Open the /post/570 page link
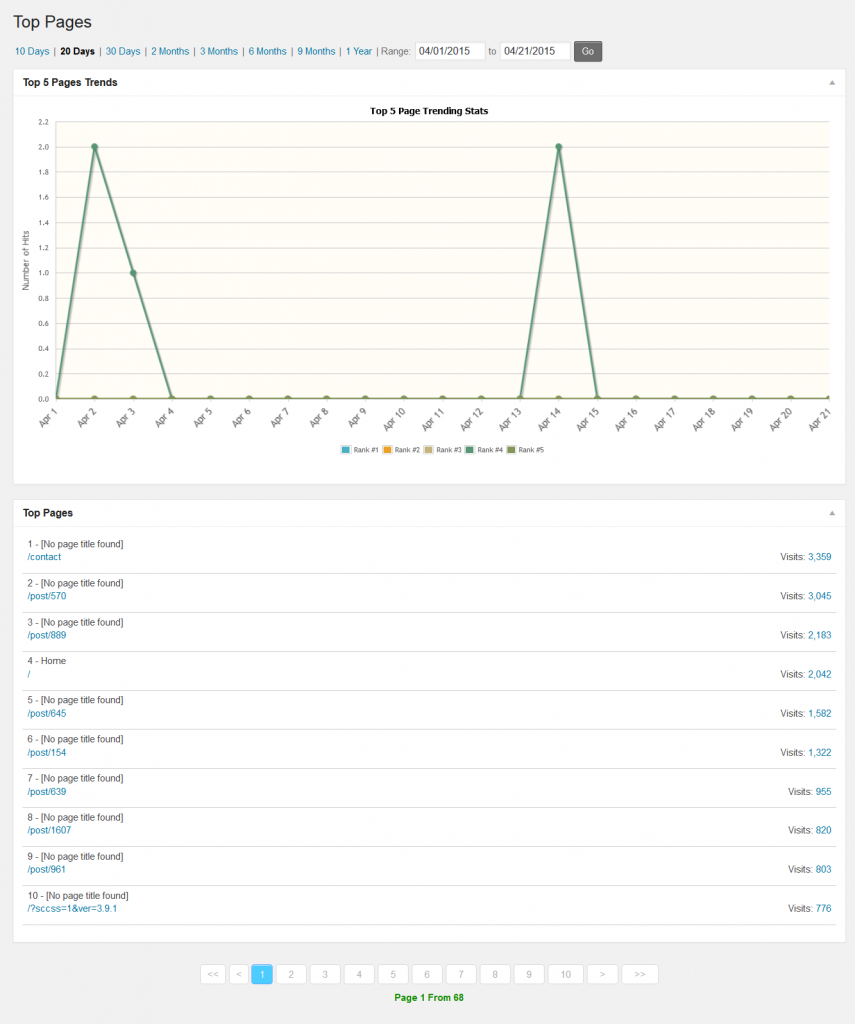This screenshot has height=1024, width=855. (x=47, y=596)
